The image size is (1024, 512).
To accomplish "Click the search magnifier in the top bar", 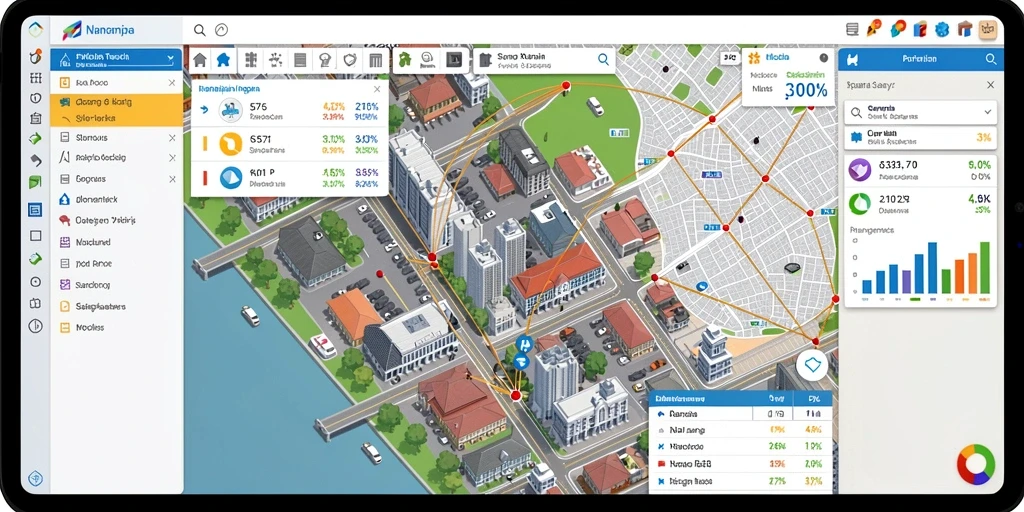I will pyautogui.click(x=200, y=29).
